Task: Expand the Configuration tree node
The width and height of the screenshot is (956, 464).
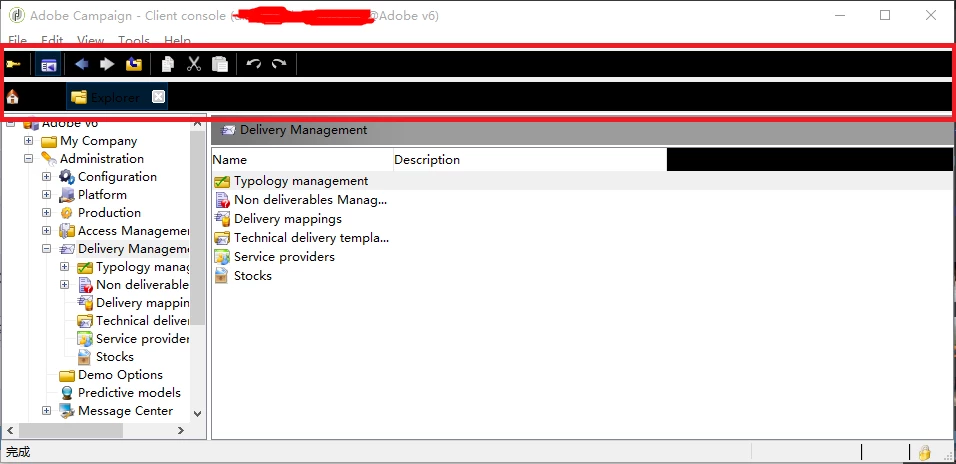Action: tap(46, 177)
